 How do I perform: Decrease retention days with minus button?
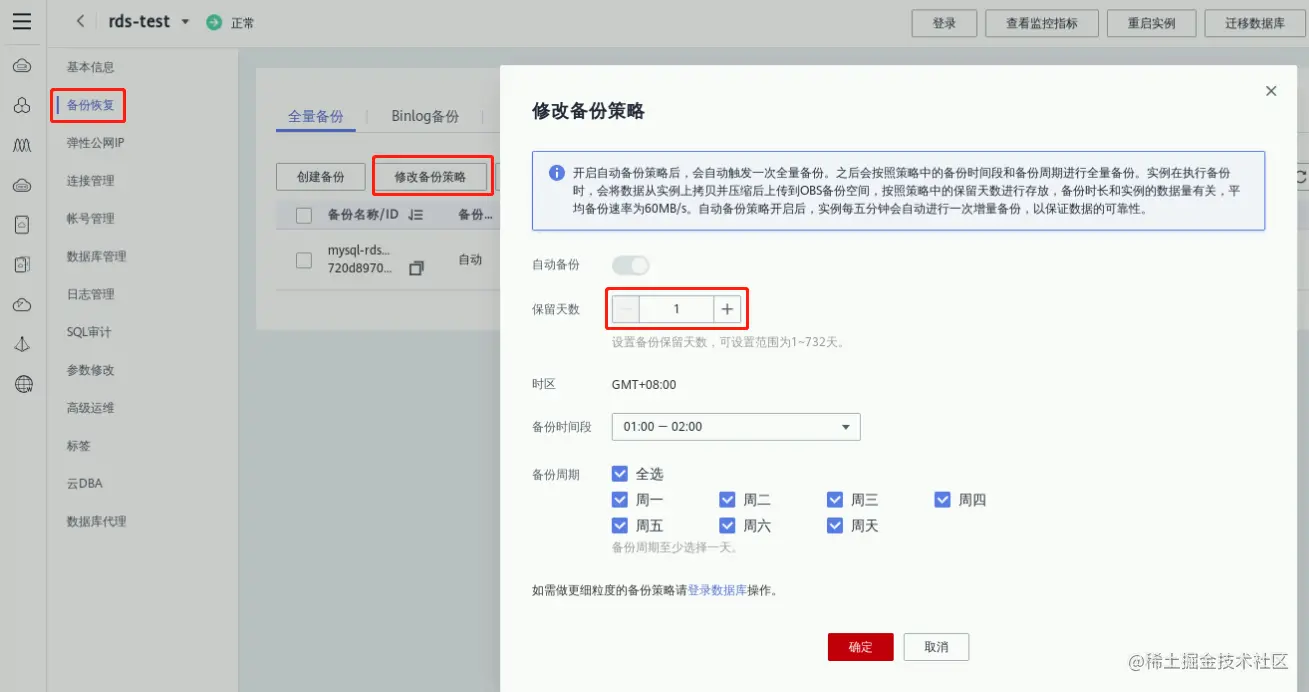(x=626, y=309)
